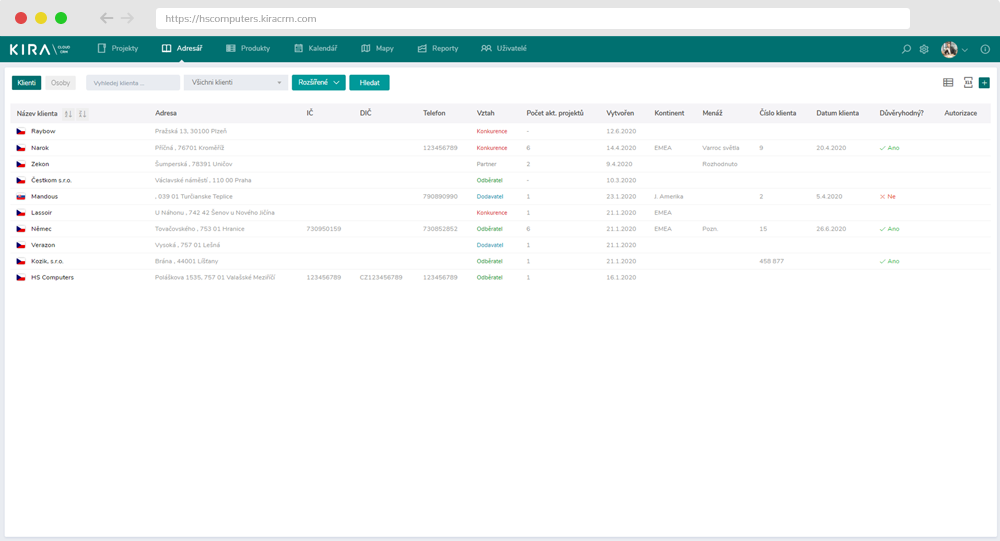Open the Všichni klienti dropdown
This screenshot has width=1000, height=541.
(236, 83)
